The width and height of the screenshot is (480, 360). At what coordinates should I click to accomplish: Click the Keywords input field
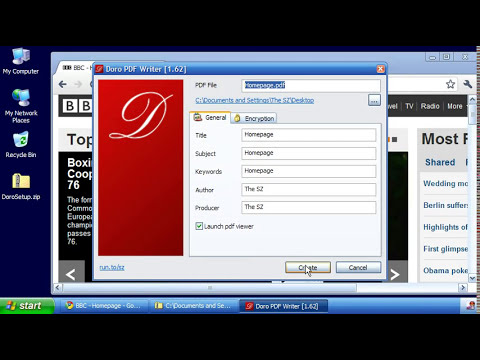pyautogui.click(x=309, y=171)
